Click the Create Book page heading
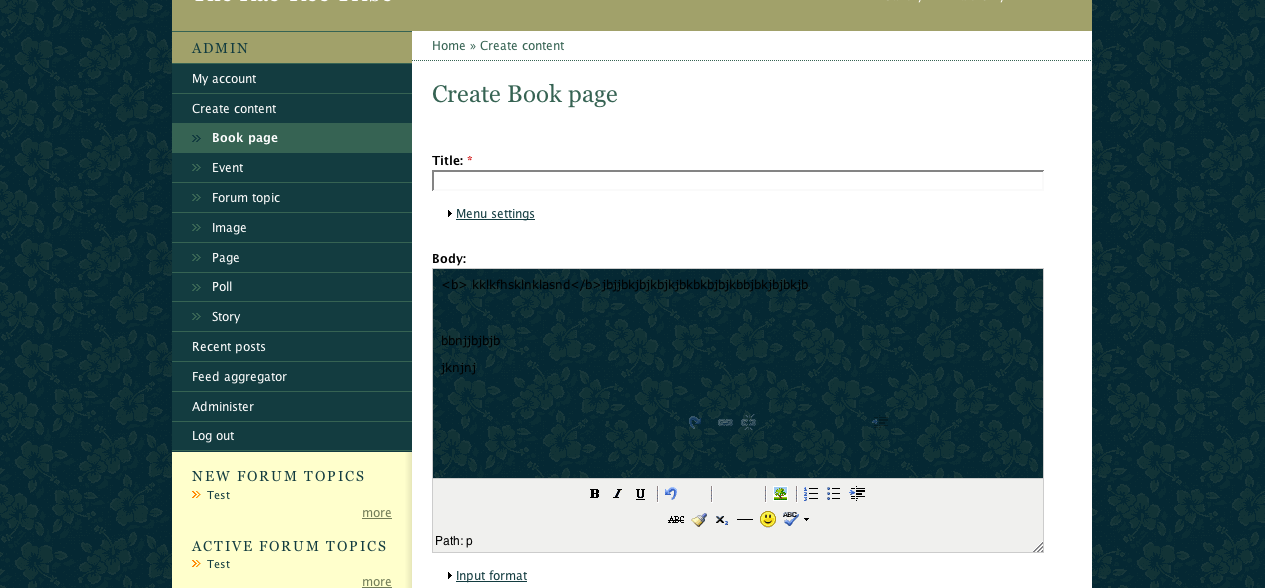 point(525,94)
